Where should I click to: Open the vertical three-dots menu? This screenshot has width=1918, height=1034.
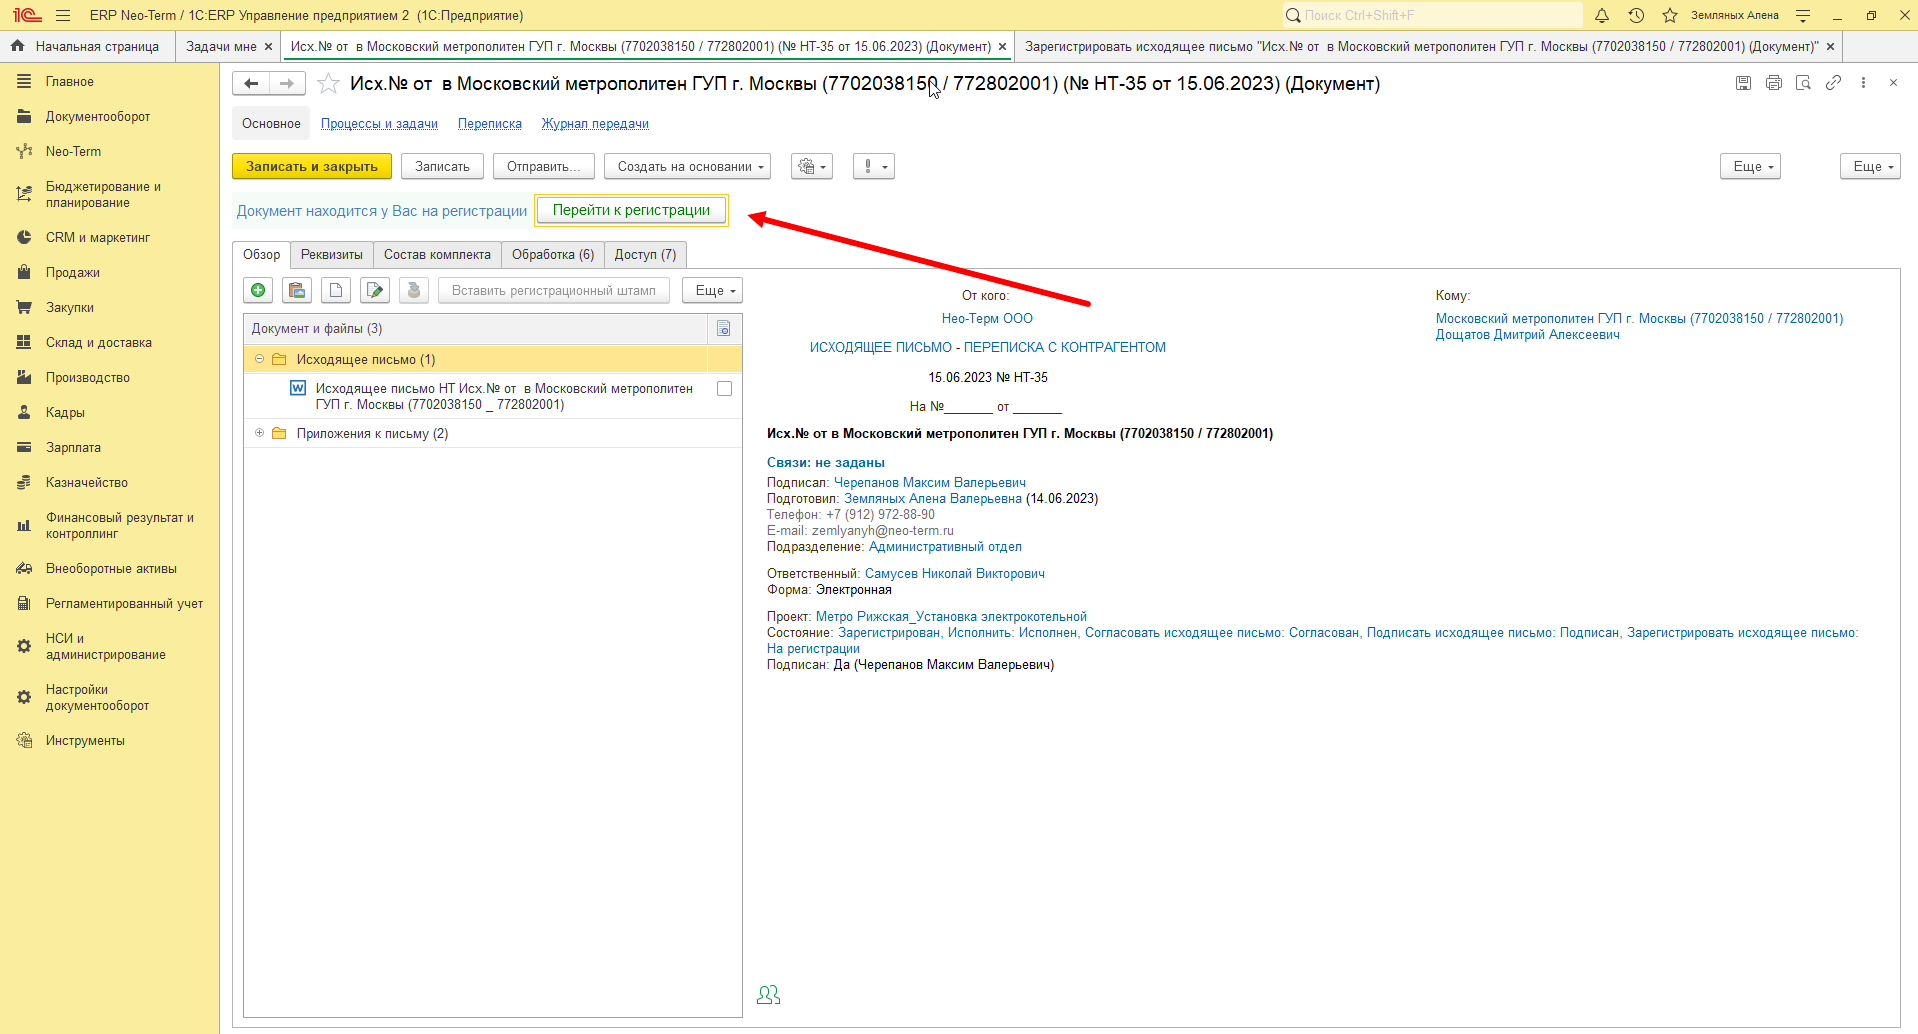coord(1863,83)
